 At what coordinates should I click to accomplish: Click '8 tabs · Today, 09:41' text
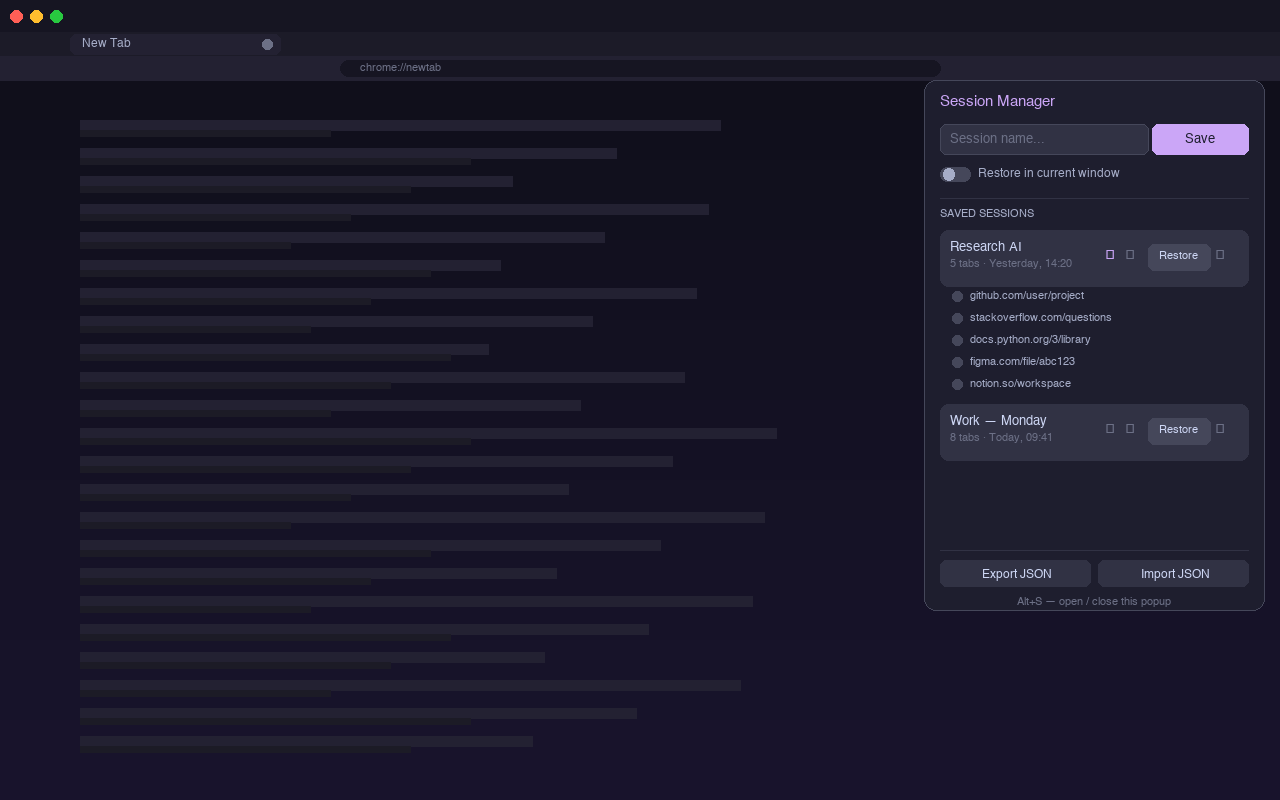click(x=1001, y=438)
